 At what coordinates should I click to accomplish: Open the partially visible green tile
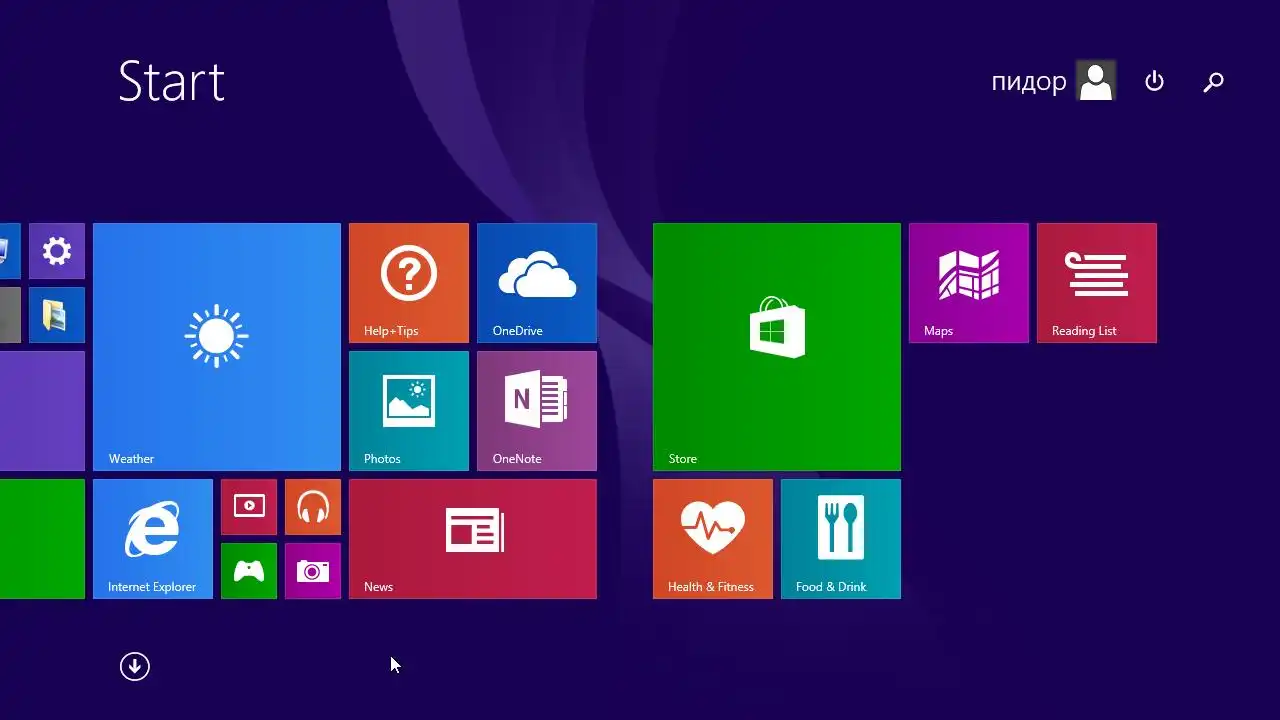pyautogui.click(x=42, y=539)
